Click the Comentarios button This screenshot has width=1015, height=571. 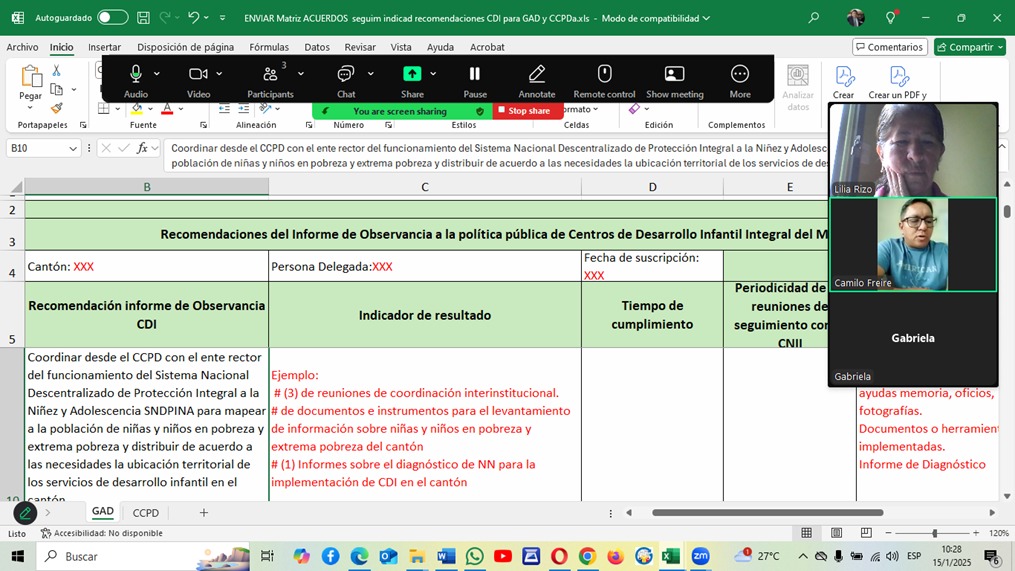(x=889, y=47)
